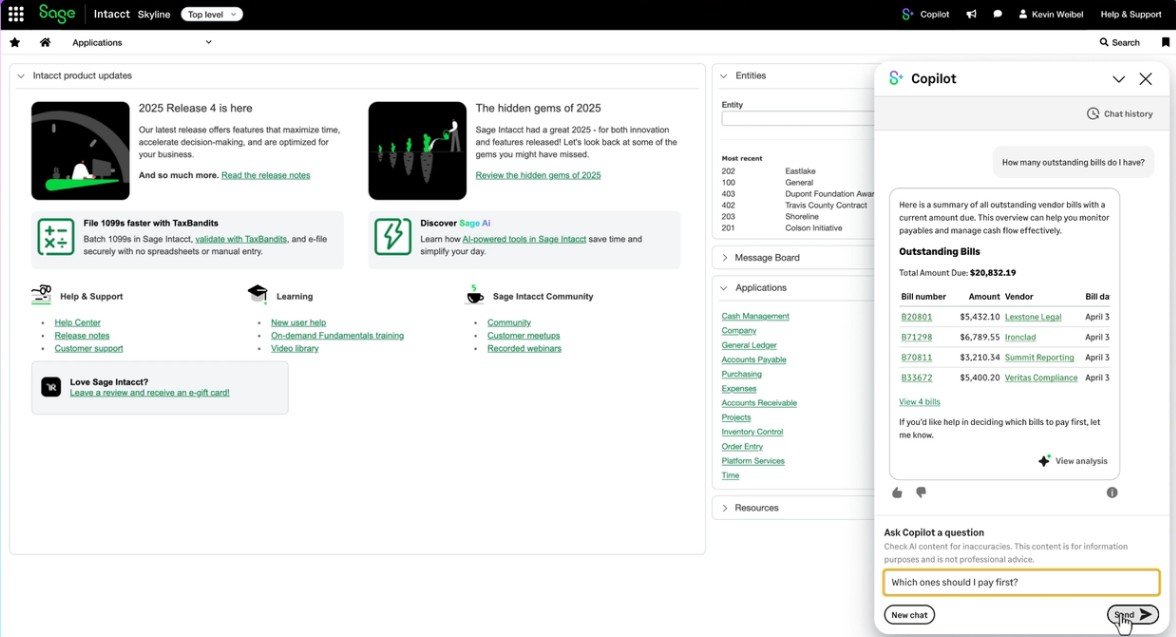The height and width of the screenshot is (637, 1176).
Task: Open AI-powered tools in Sage Intacct link
Action: pos(524,239)
